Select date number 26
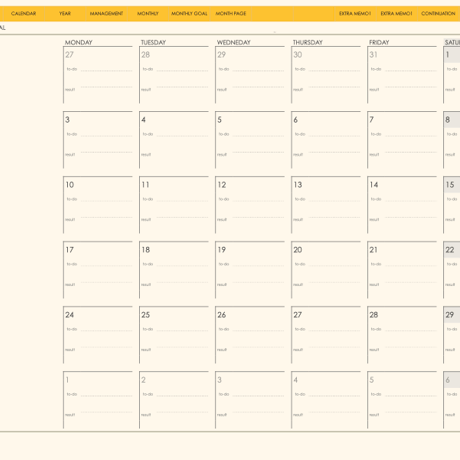 point(222,315)
